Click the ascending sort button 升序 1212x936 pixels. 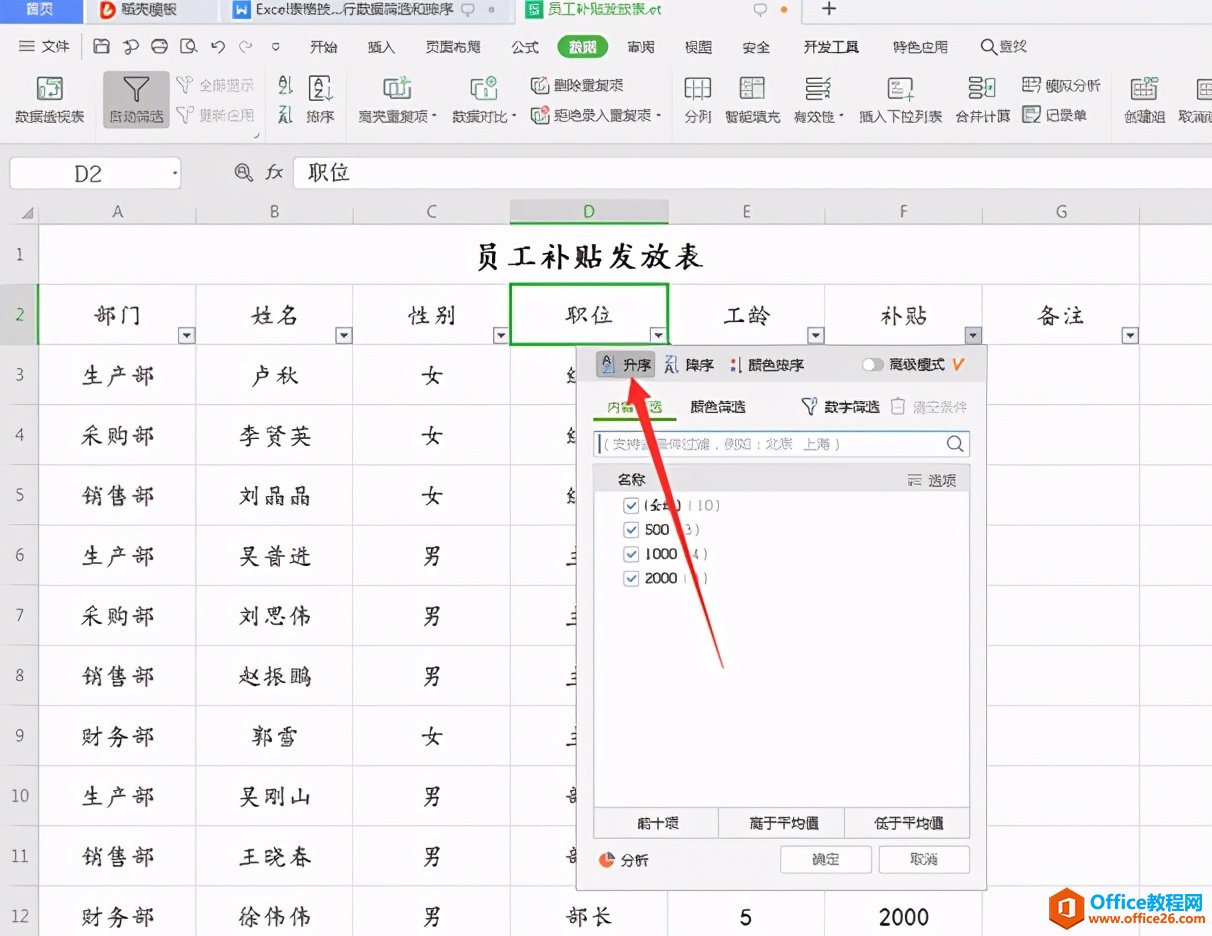pyautogui.click(x=626, y=365)
